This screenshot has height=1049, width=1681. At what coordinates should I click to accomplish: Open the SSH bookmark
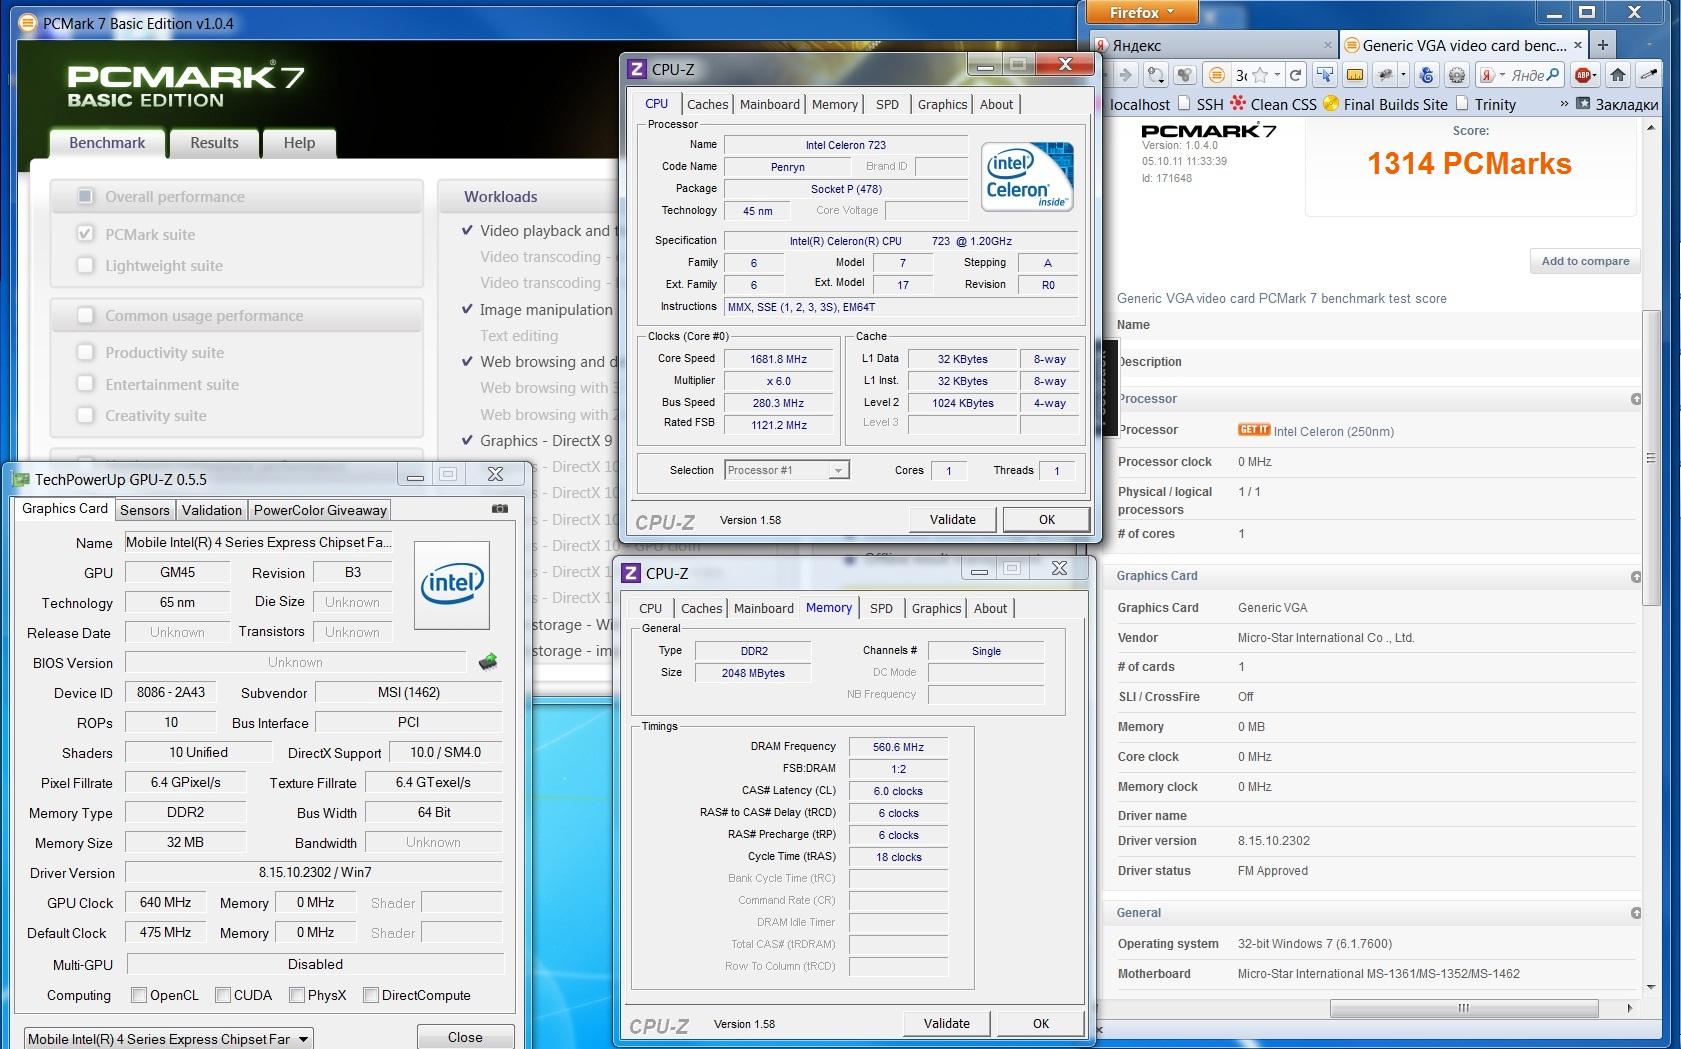[x=1201, y=104]
